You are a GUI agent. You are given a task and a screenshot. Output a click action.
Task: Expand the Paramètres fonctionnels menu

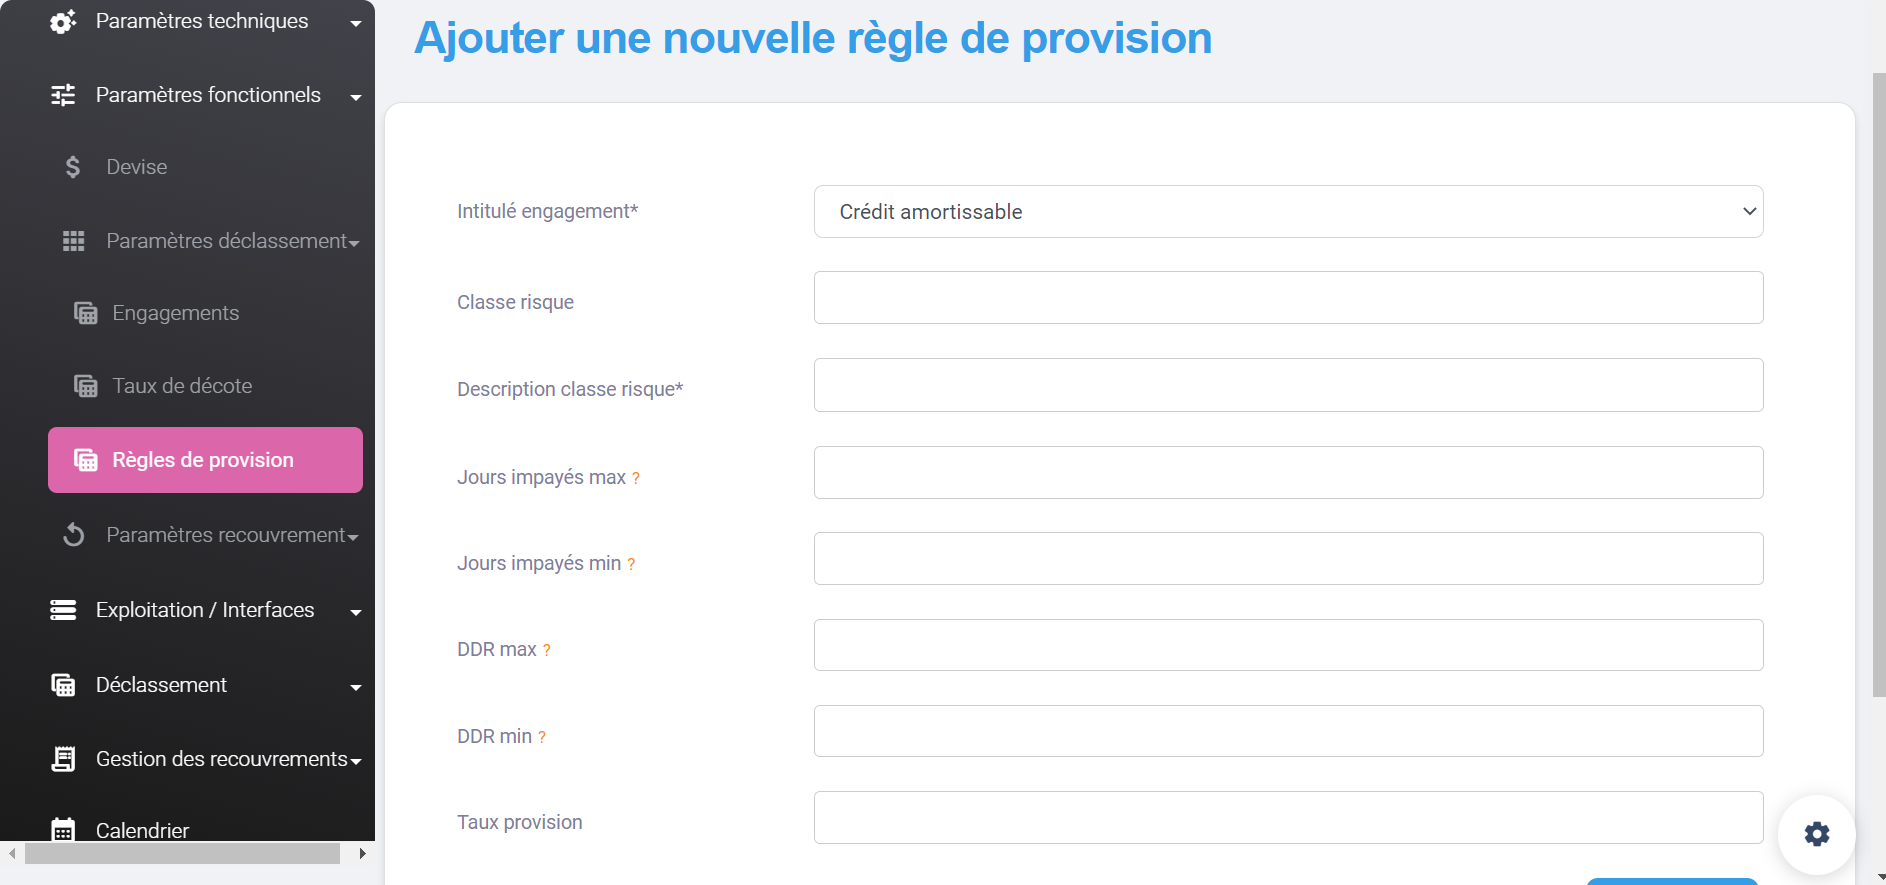coord(207,95)
